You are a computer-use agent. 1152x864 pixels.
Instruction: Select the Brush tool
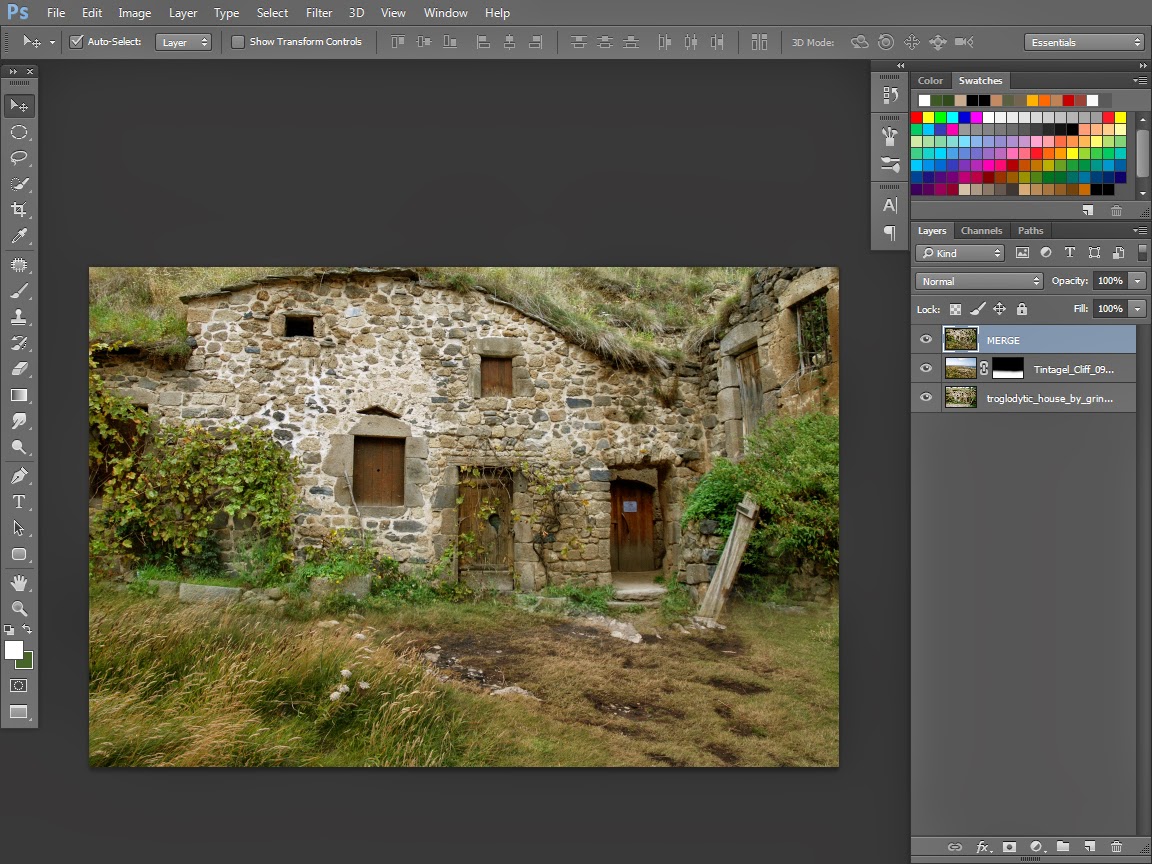19,291
